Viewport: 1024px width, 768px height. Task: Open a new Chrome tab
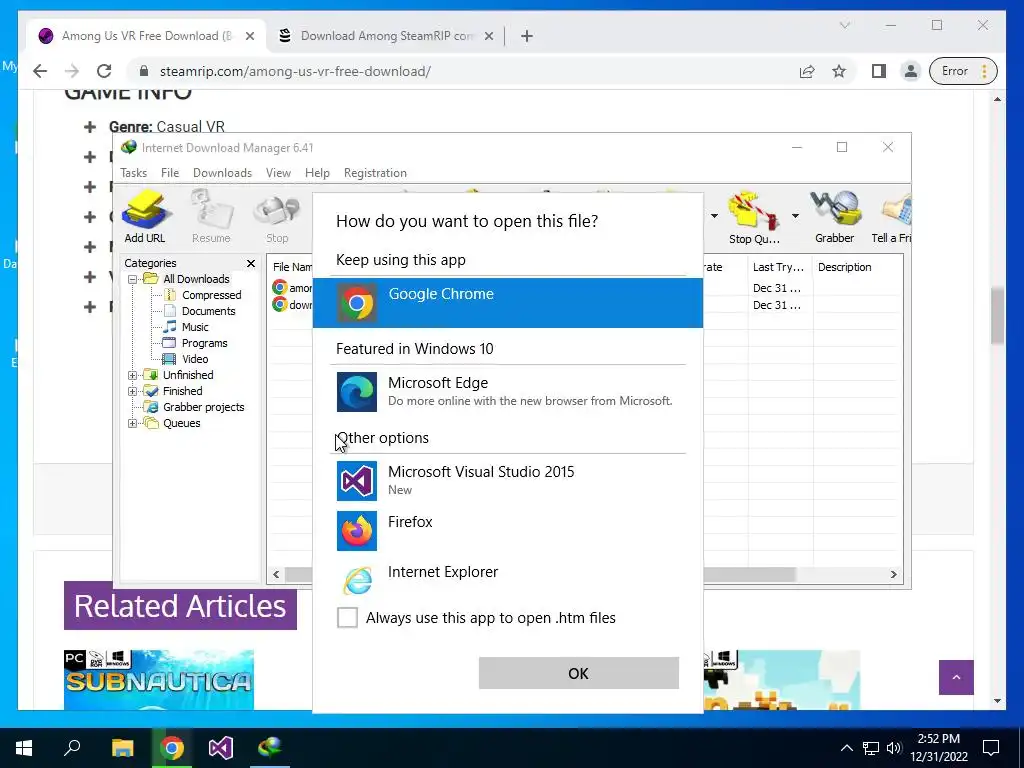coord(527,36)
